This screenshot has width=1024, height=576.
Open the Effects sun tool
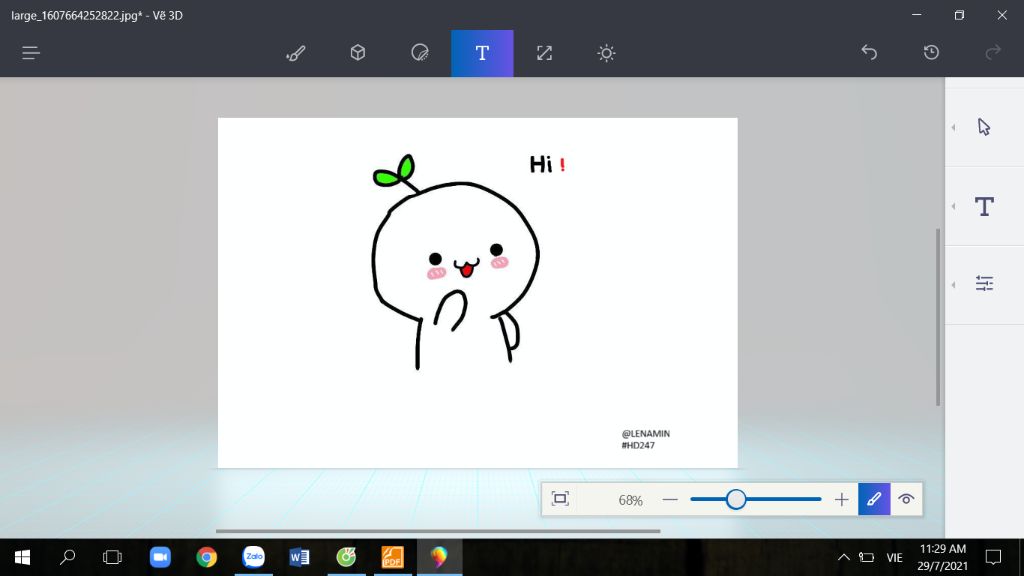[x=606, y=53]
